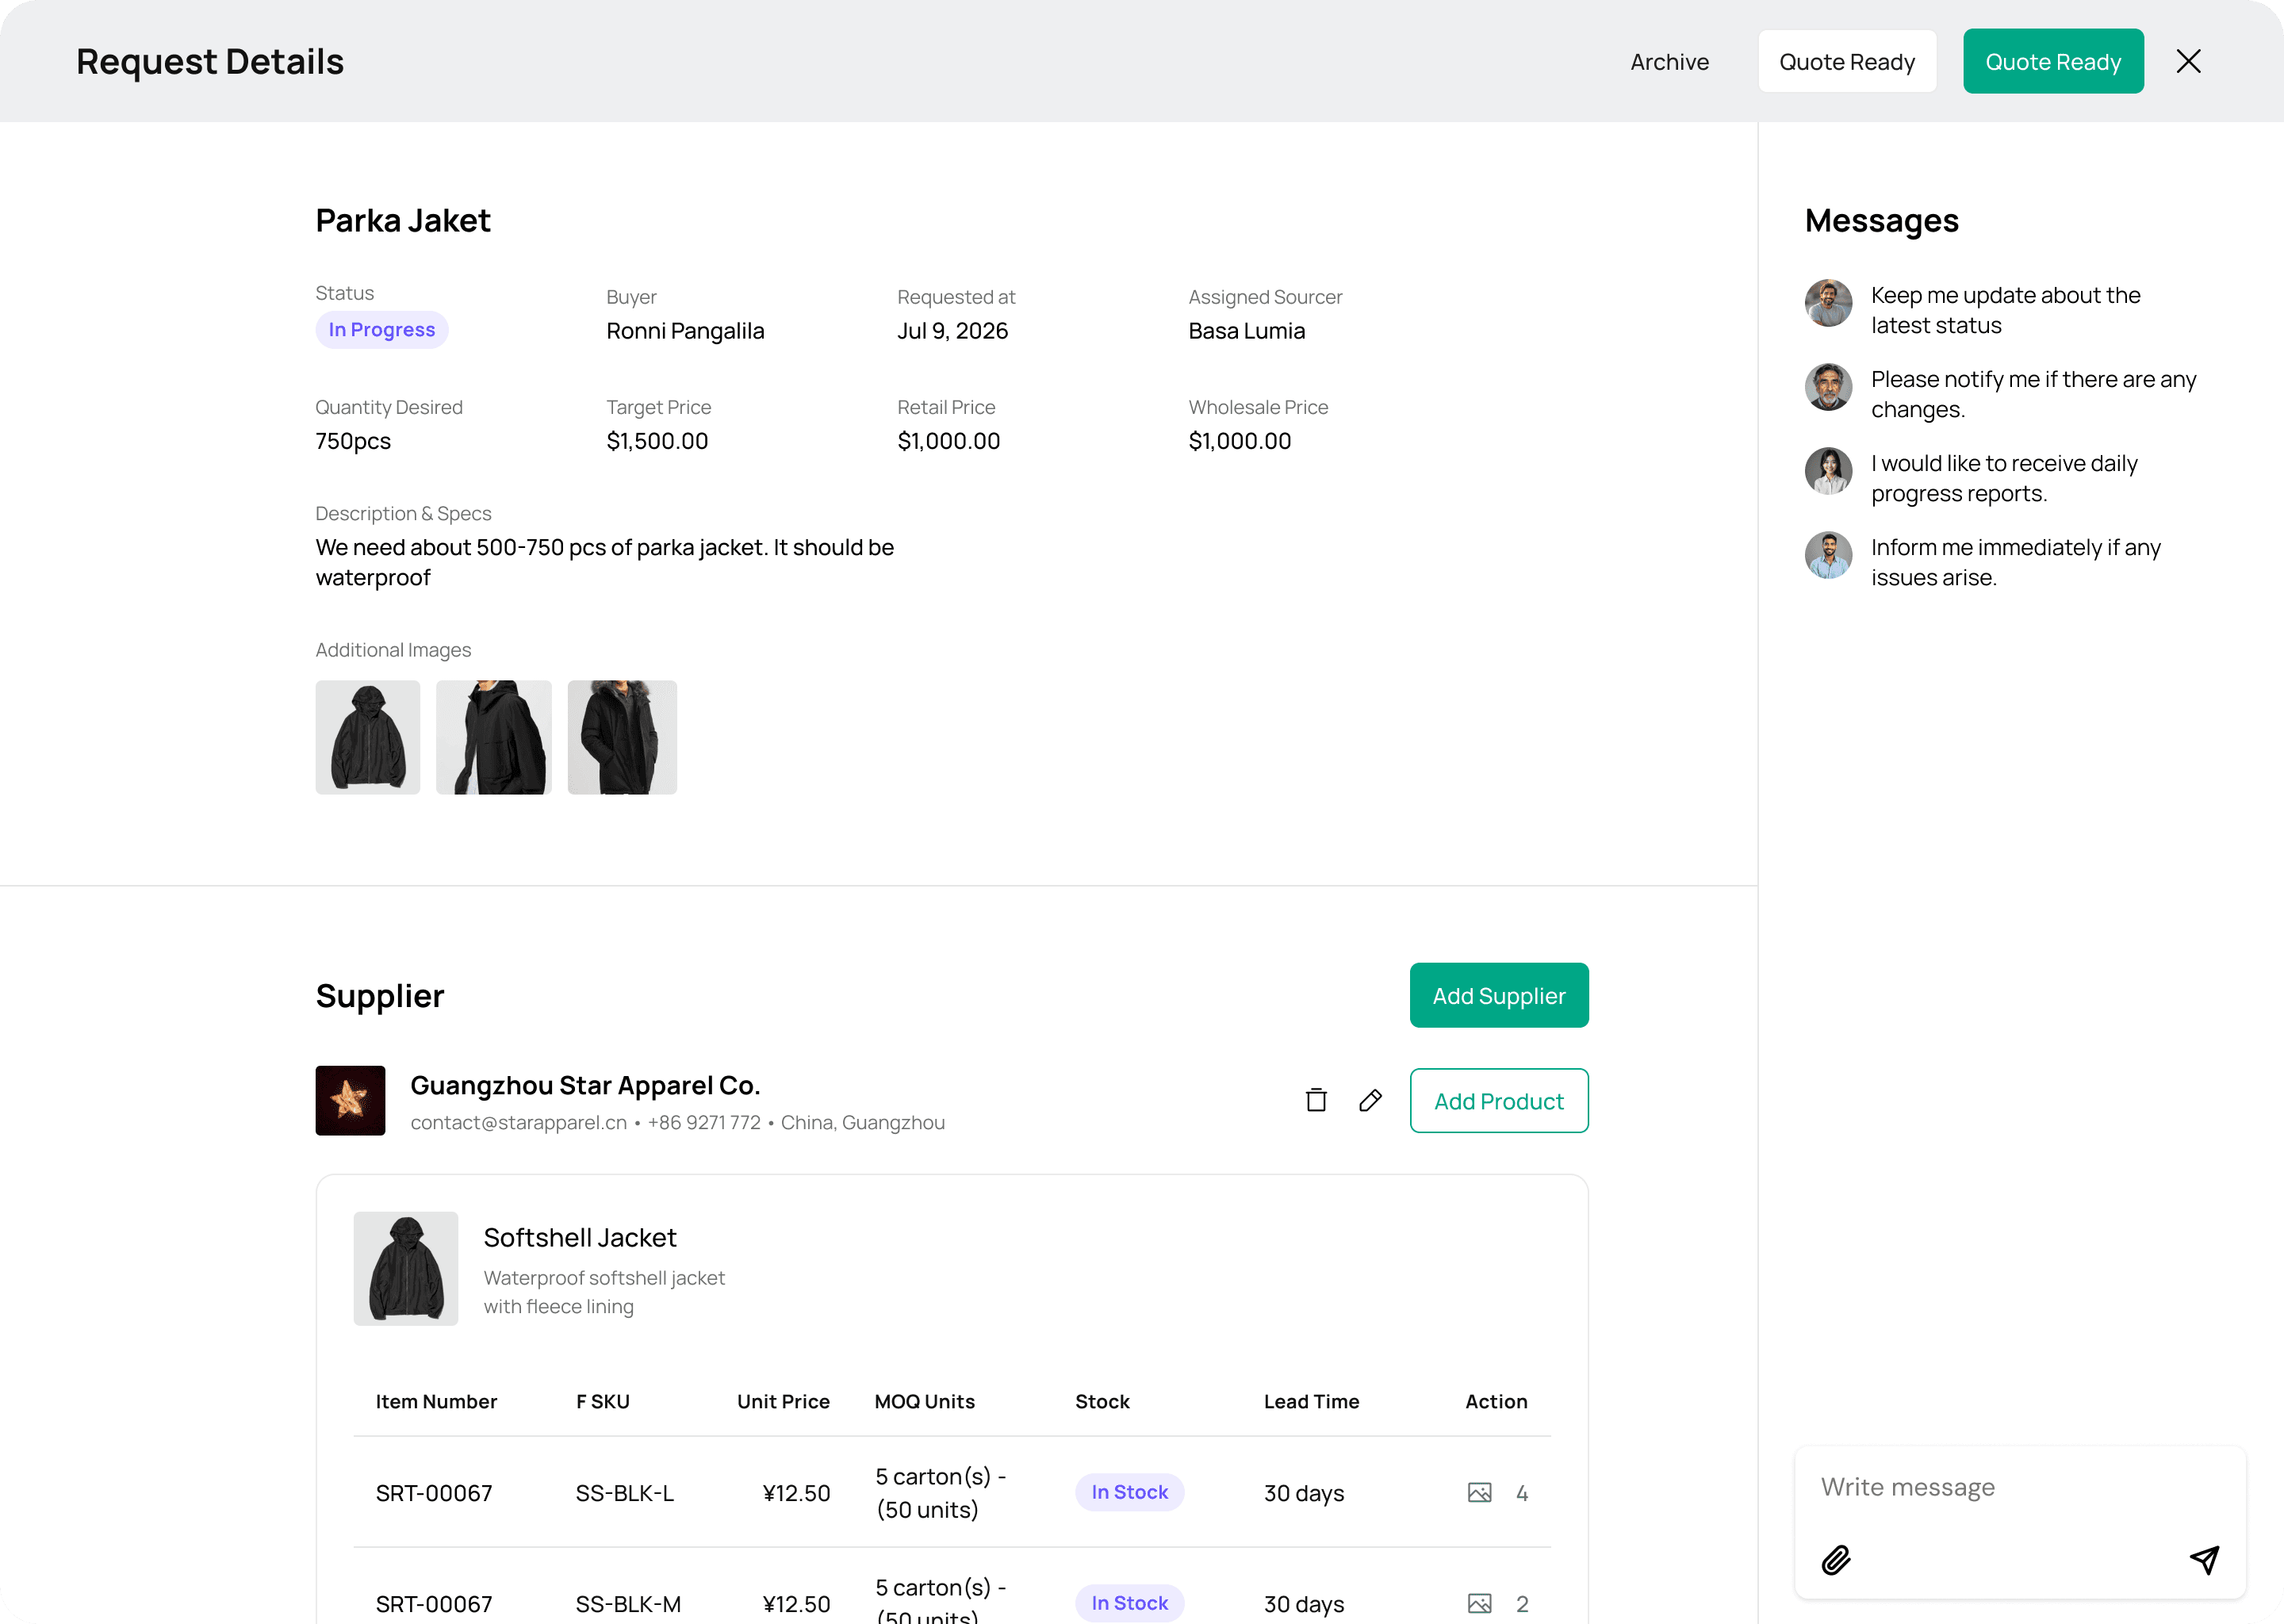Open images icon for SS-BLK-L row

(x=1479, y=1493)
